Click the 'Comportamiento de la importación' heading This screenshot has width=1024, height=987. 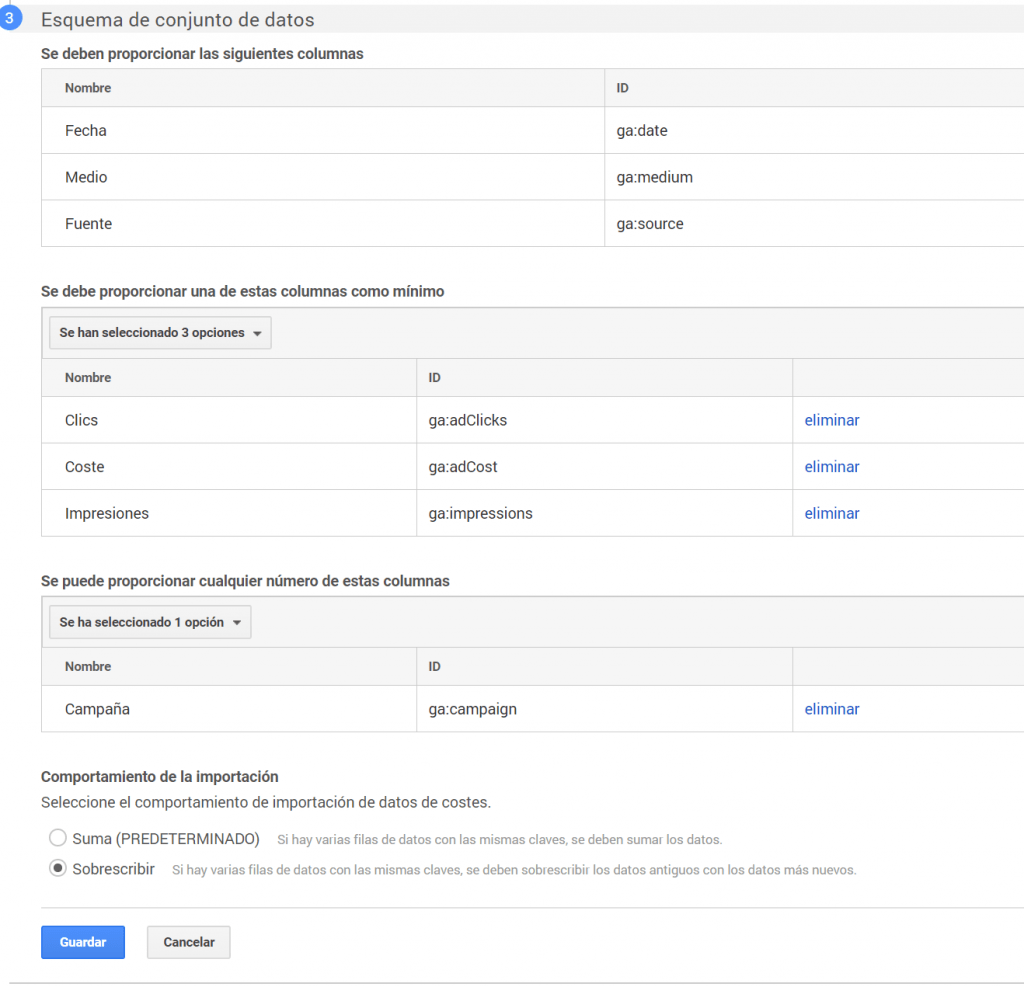coord(159,777)
